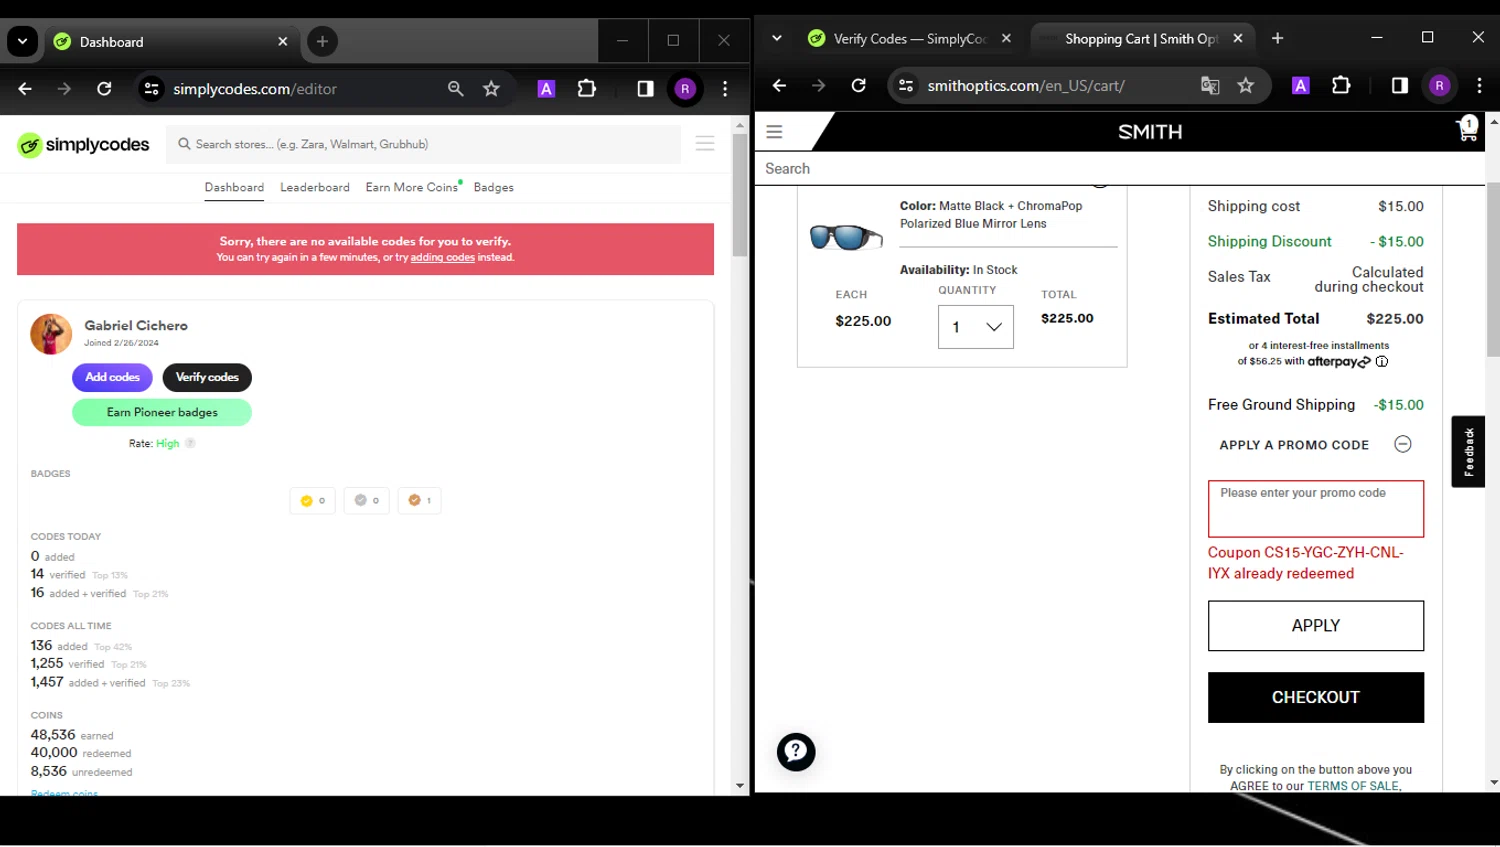
Task: Click the Add codes button
Action: point(112,377)
